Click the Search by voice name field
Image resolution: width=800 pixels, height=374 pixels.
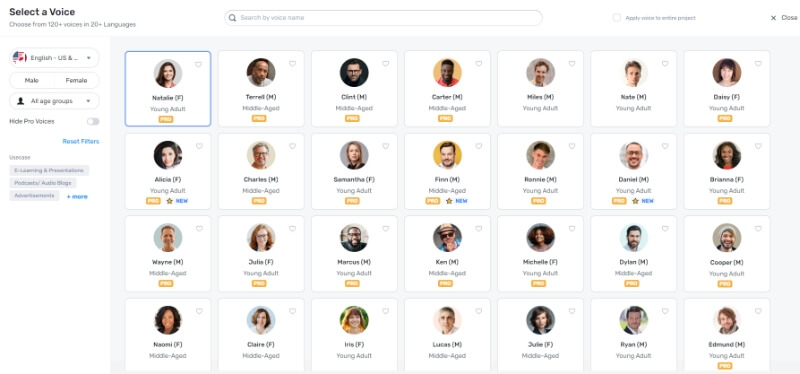[x=383, y=18]
